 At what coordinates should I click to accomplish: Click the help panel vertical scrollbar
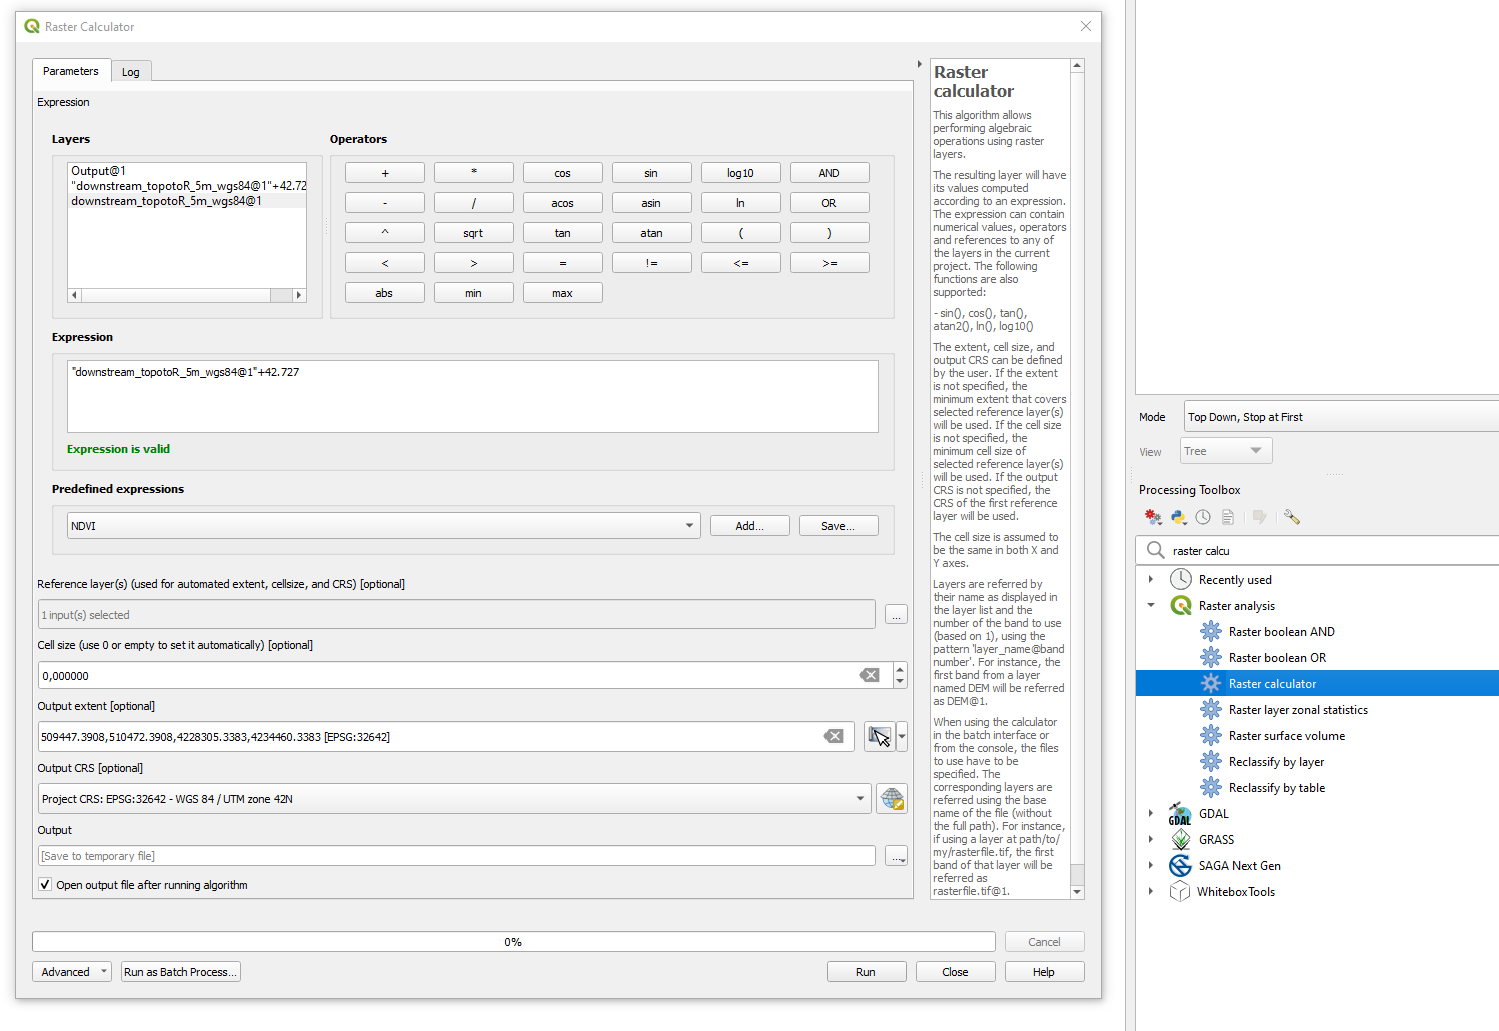click(1077, 478)
